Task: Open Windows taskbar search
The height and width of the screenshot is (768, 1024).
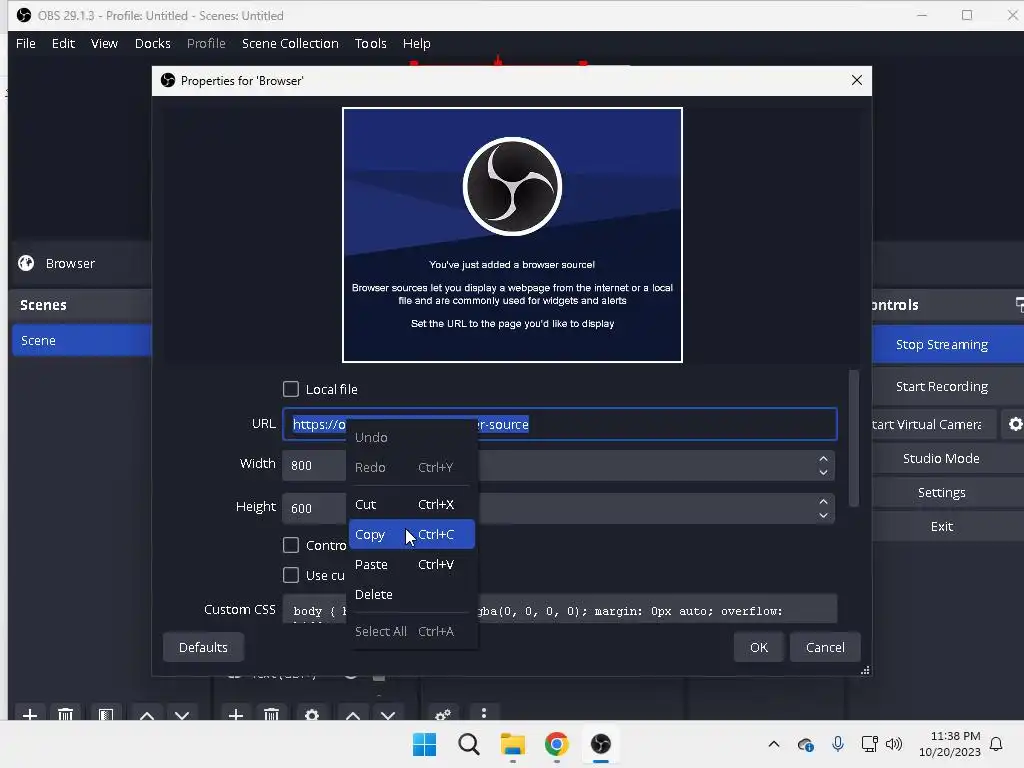Action: [468, 744]
